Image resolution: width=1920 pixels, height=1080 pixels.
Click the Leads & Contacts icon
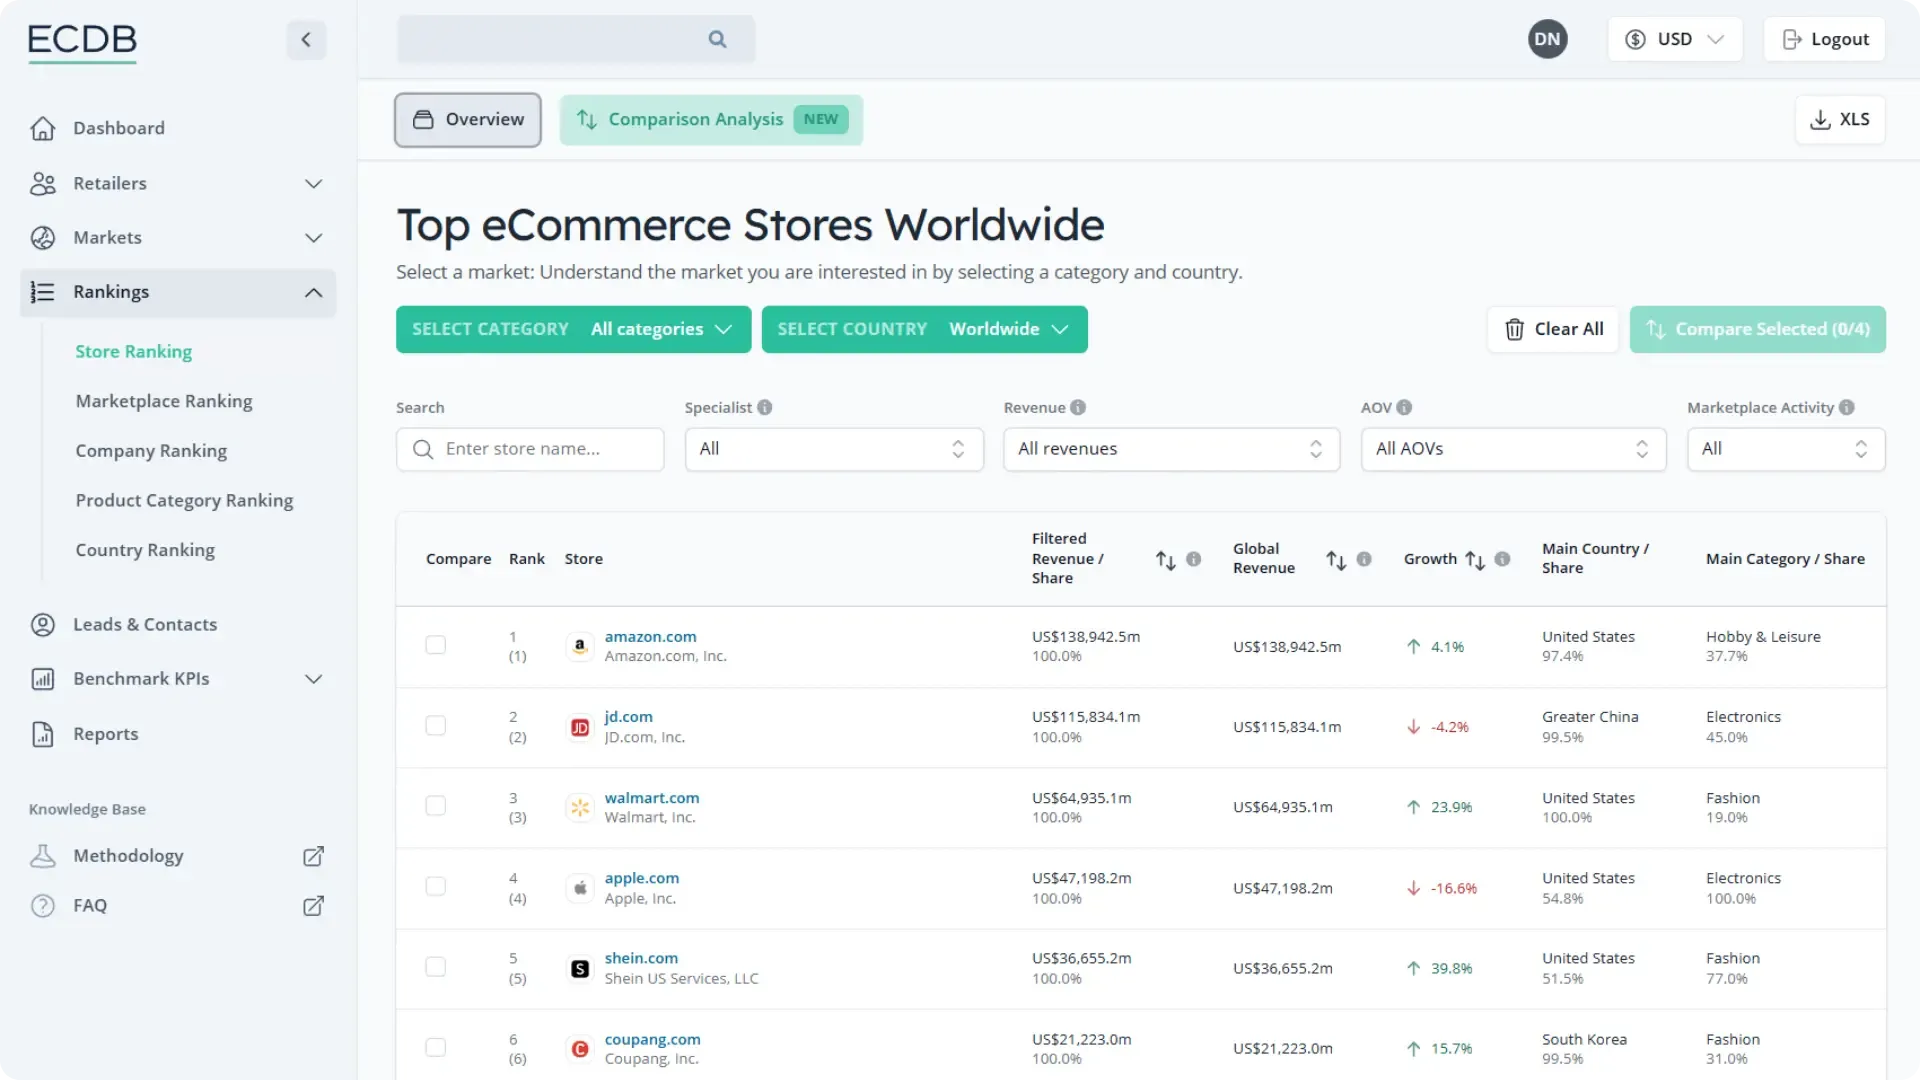coord(43,625)
